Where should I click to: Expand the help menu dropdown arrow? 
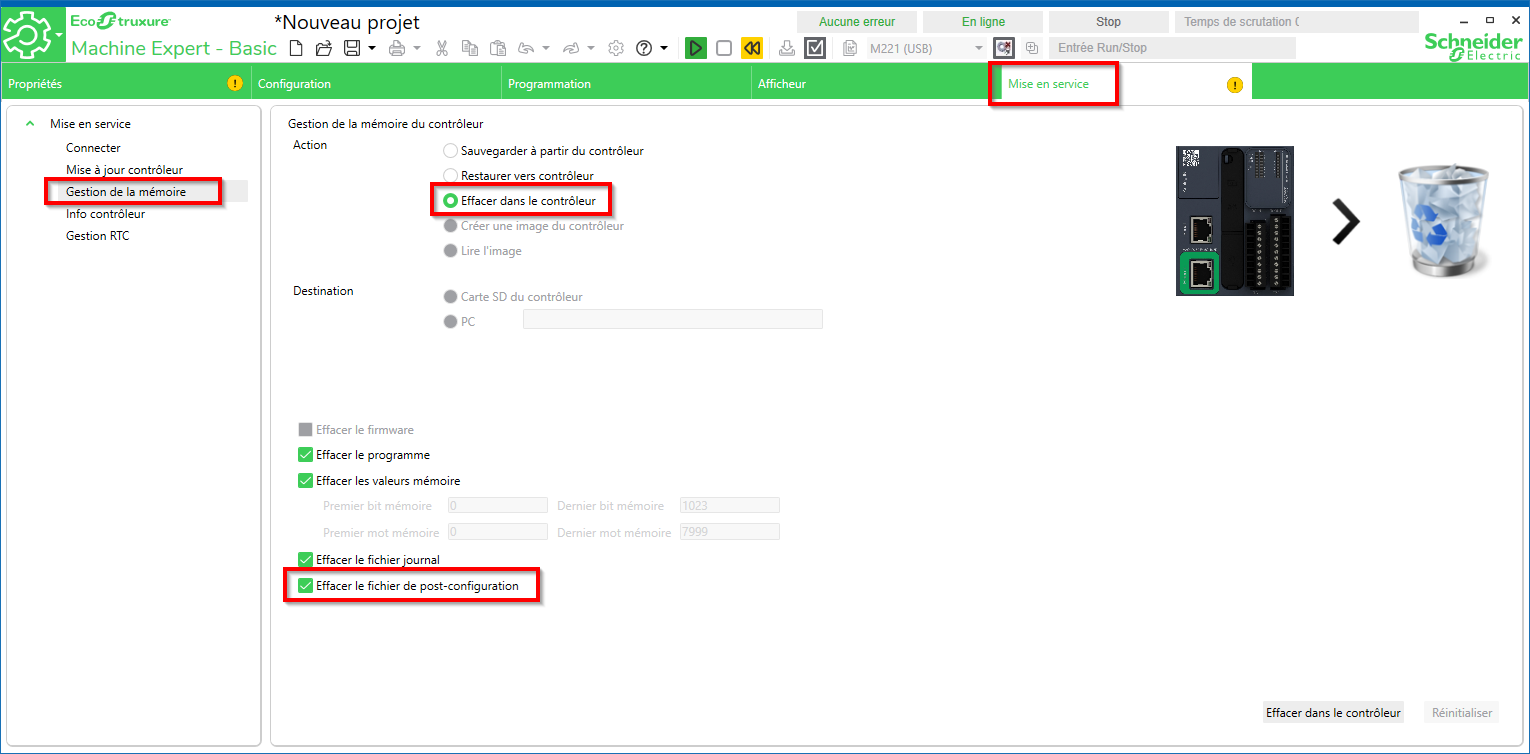664,48
